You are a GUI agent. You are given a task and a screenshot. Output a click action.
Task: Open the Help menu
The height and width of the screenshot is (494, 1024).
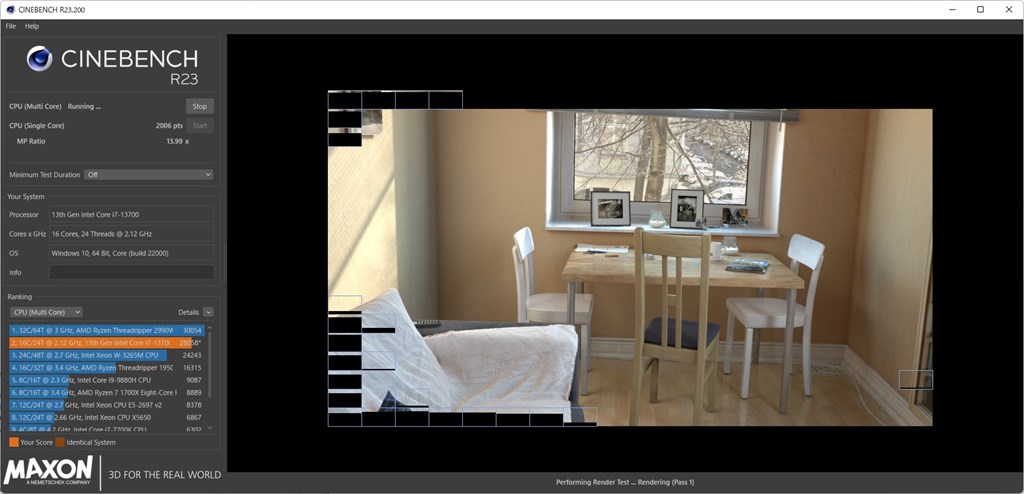pos(32,26)
